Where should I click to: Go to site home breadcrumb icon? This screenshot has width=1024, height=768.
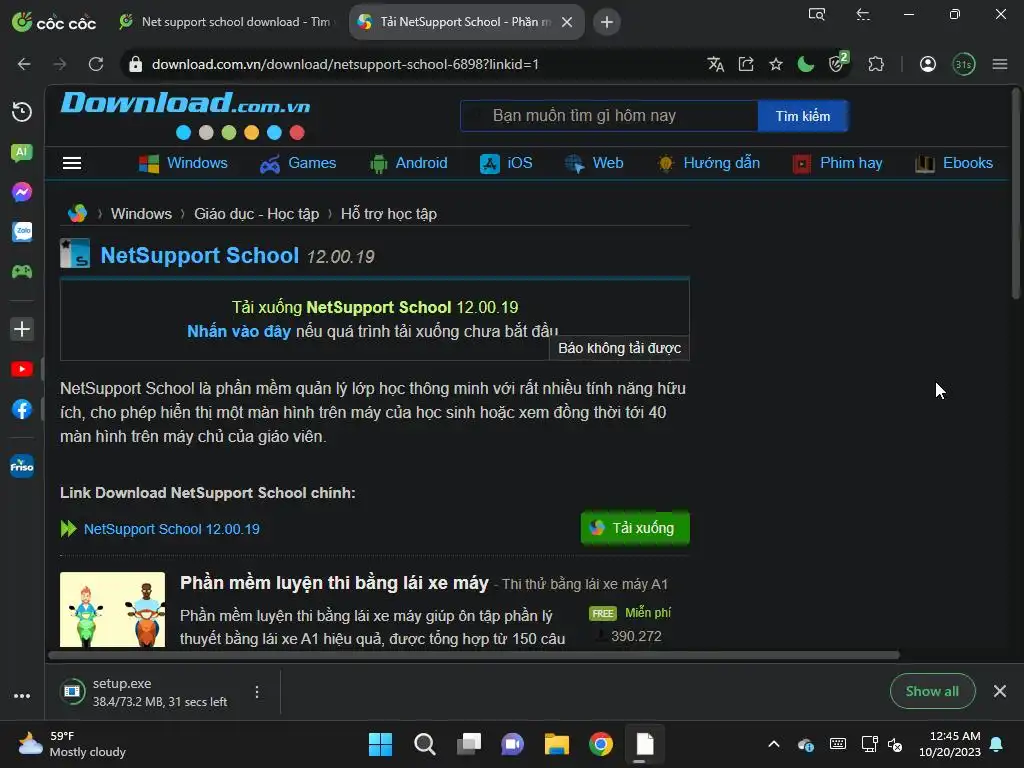pyautogui.click(x=77, y=214)
